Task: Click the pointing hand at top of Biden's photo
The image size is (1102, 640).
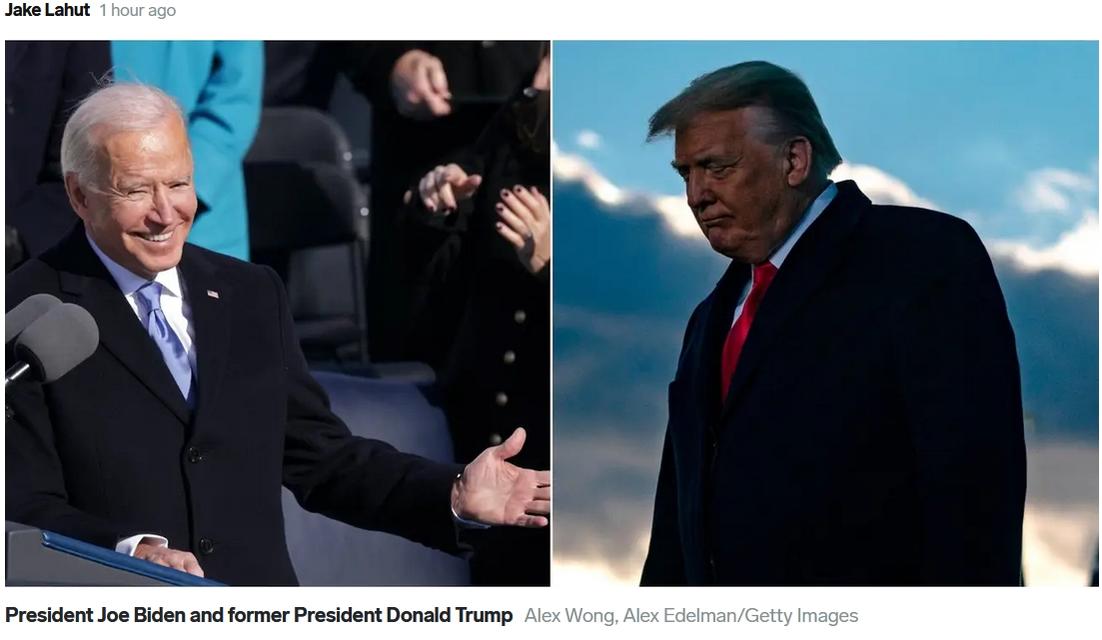Action: tap(422, 83)
